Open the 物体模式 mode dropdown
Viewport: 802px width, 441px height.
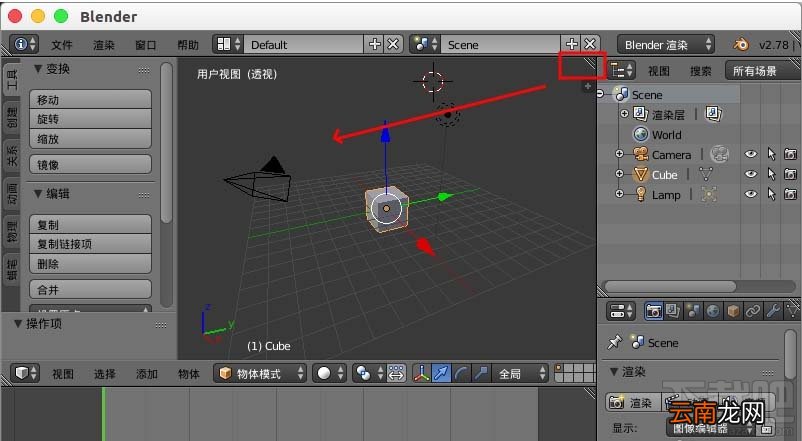point(260,373)
